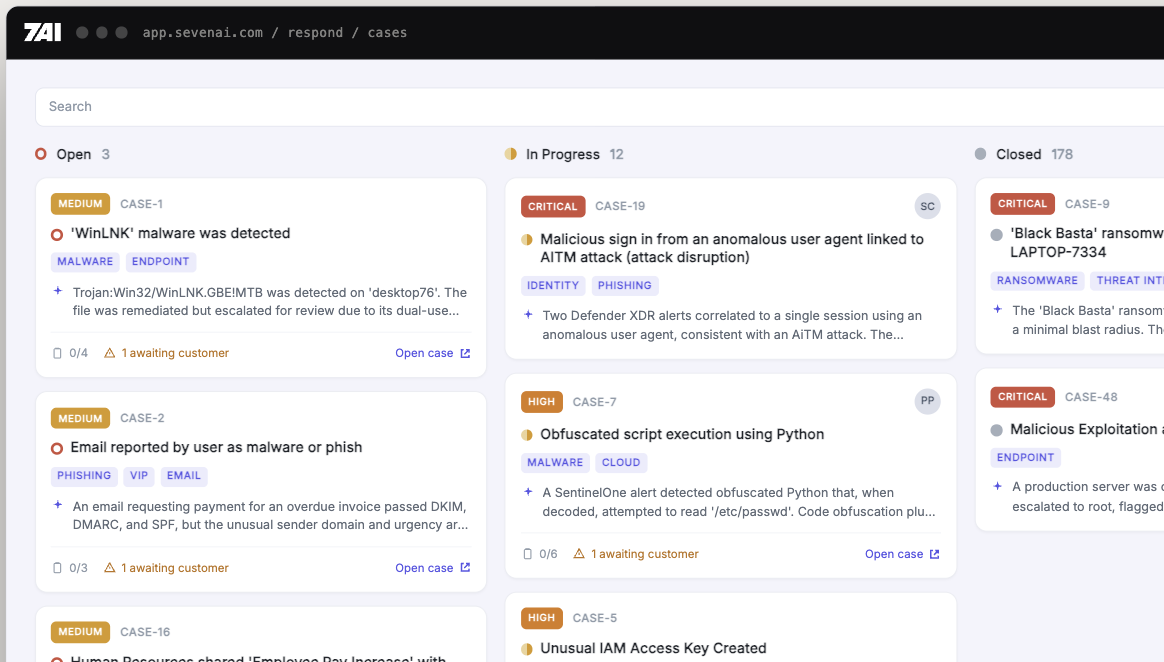Open "Email reported by user as malware or phish"
1164x662 pixels.
point(216,448)
